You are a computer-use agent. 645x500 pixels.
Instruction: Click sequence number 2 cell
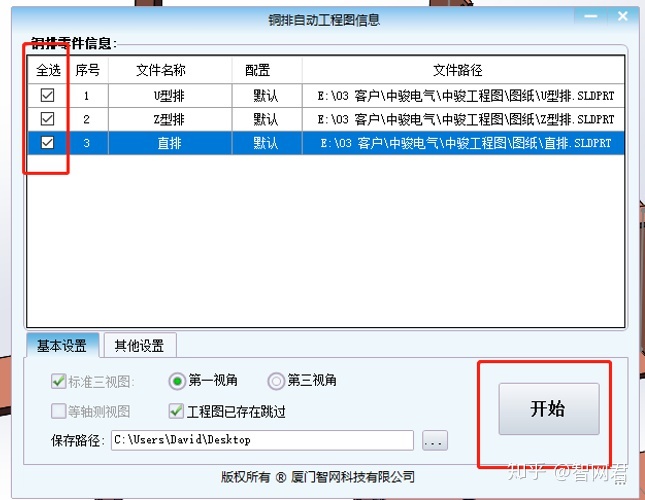point(88,120)
